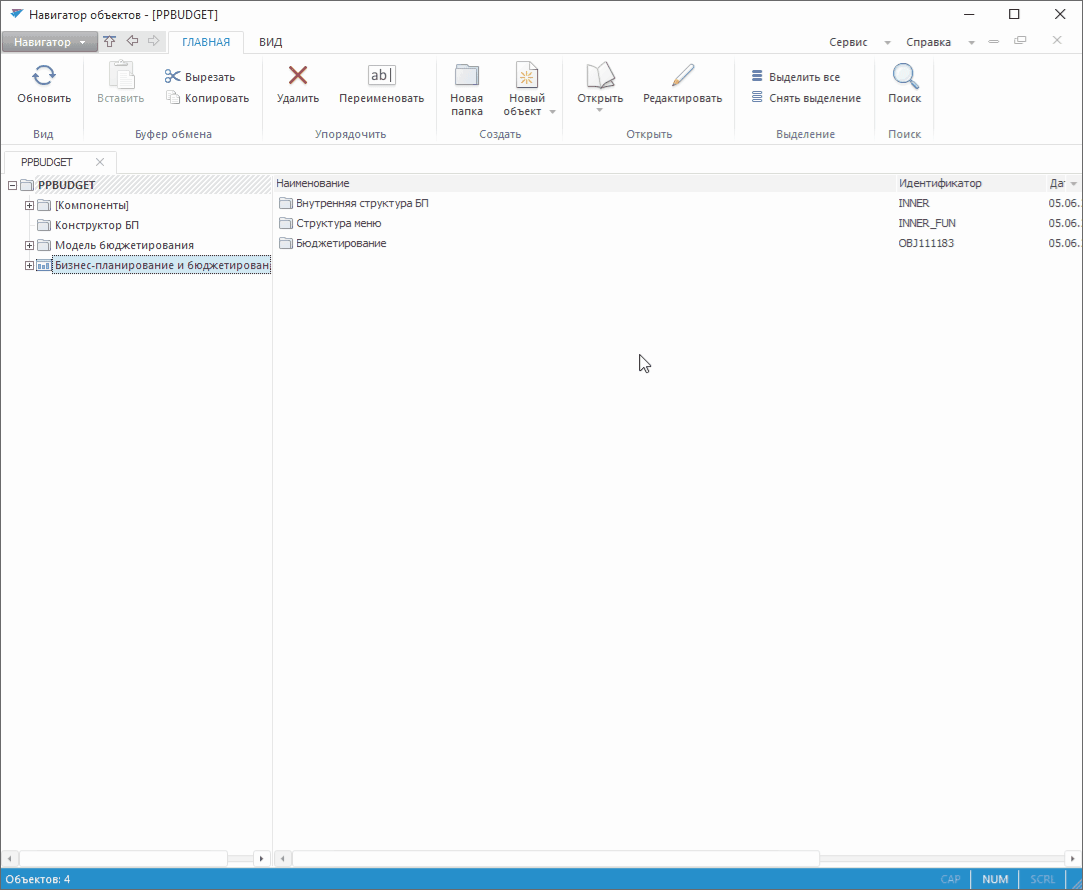Open the Сервис menu

click(848, 42)
